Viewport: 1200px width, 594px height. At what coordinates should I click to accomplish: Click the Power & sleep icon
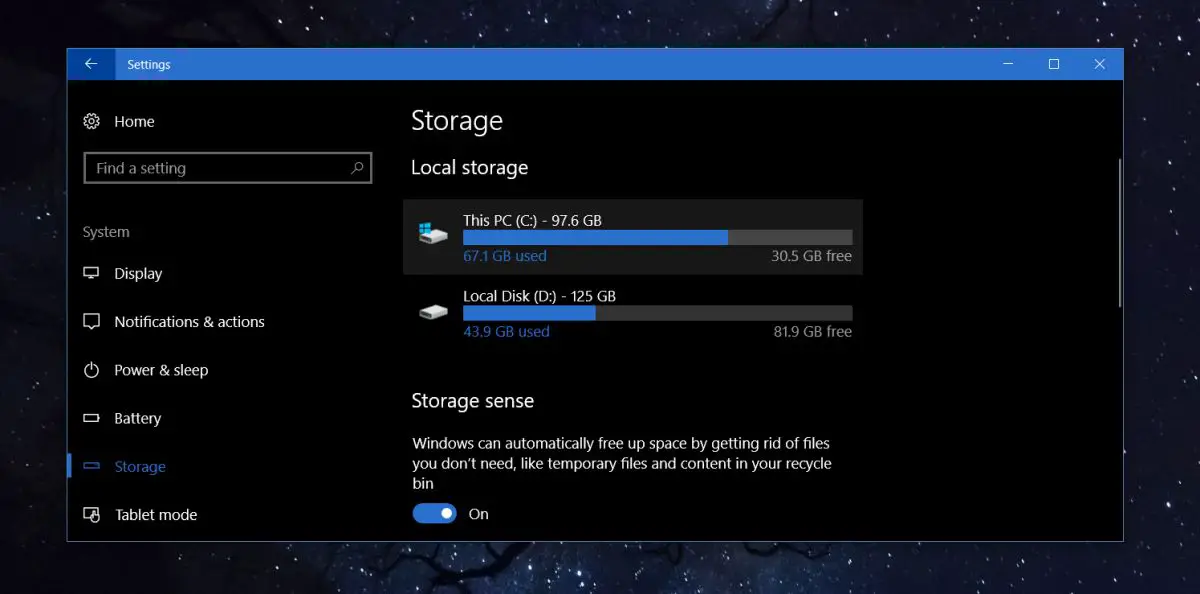[92, 370]
